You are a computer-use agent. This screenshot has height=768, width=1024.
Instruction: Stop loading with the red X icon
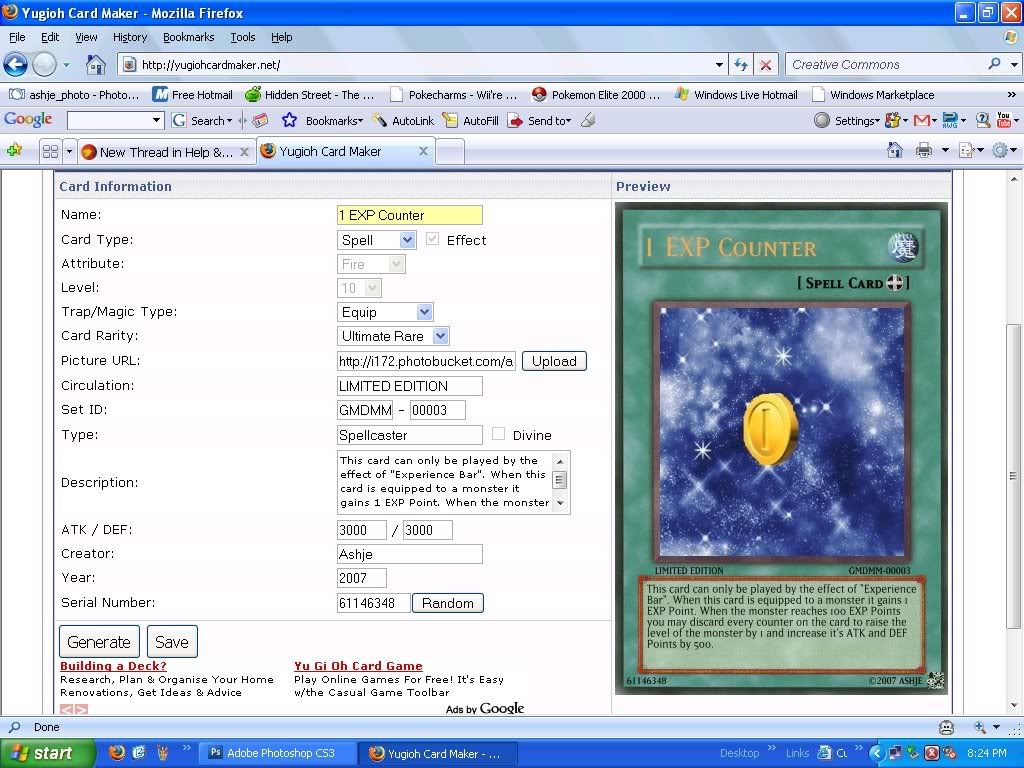click(x=765, y=65)
